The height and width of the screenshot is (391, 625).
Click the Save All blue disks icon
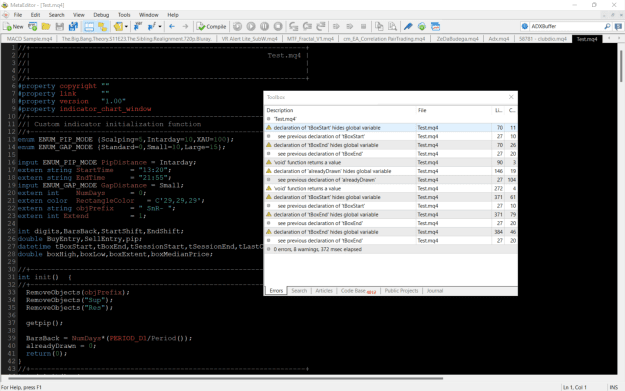pyautogui.click(x=73, y=27)
